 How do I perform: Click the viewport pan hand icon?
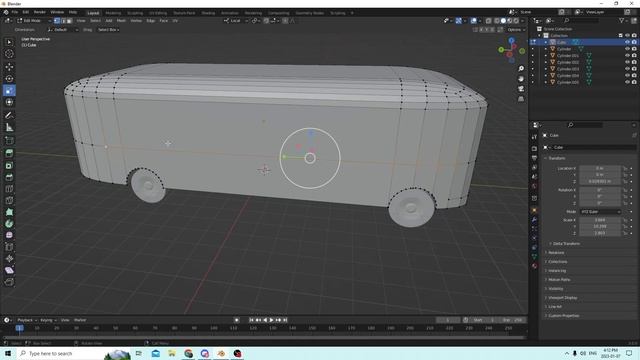tap(521, 79)
